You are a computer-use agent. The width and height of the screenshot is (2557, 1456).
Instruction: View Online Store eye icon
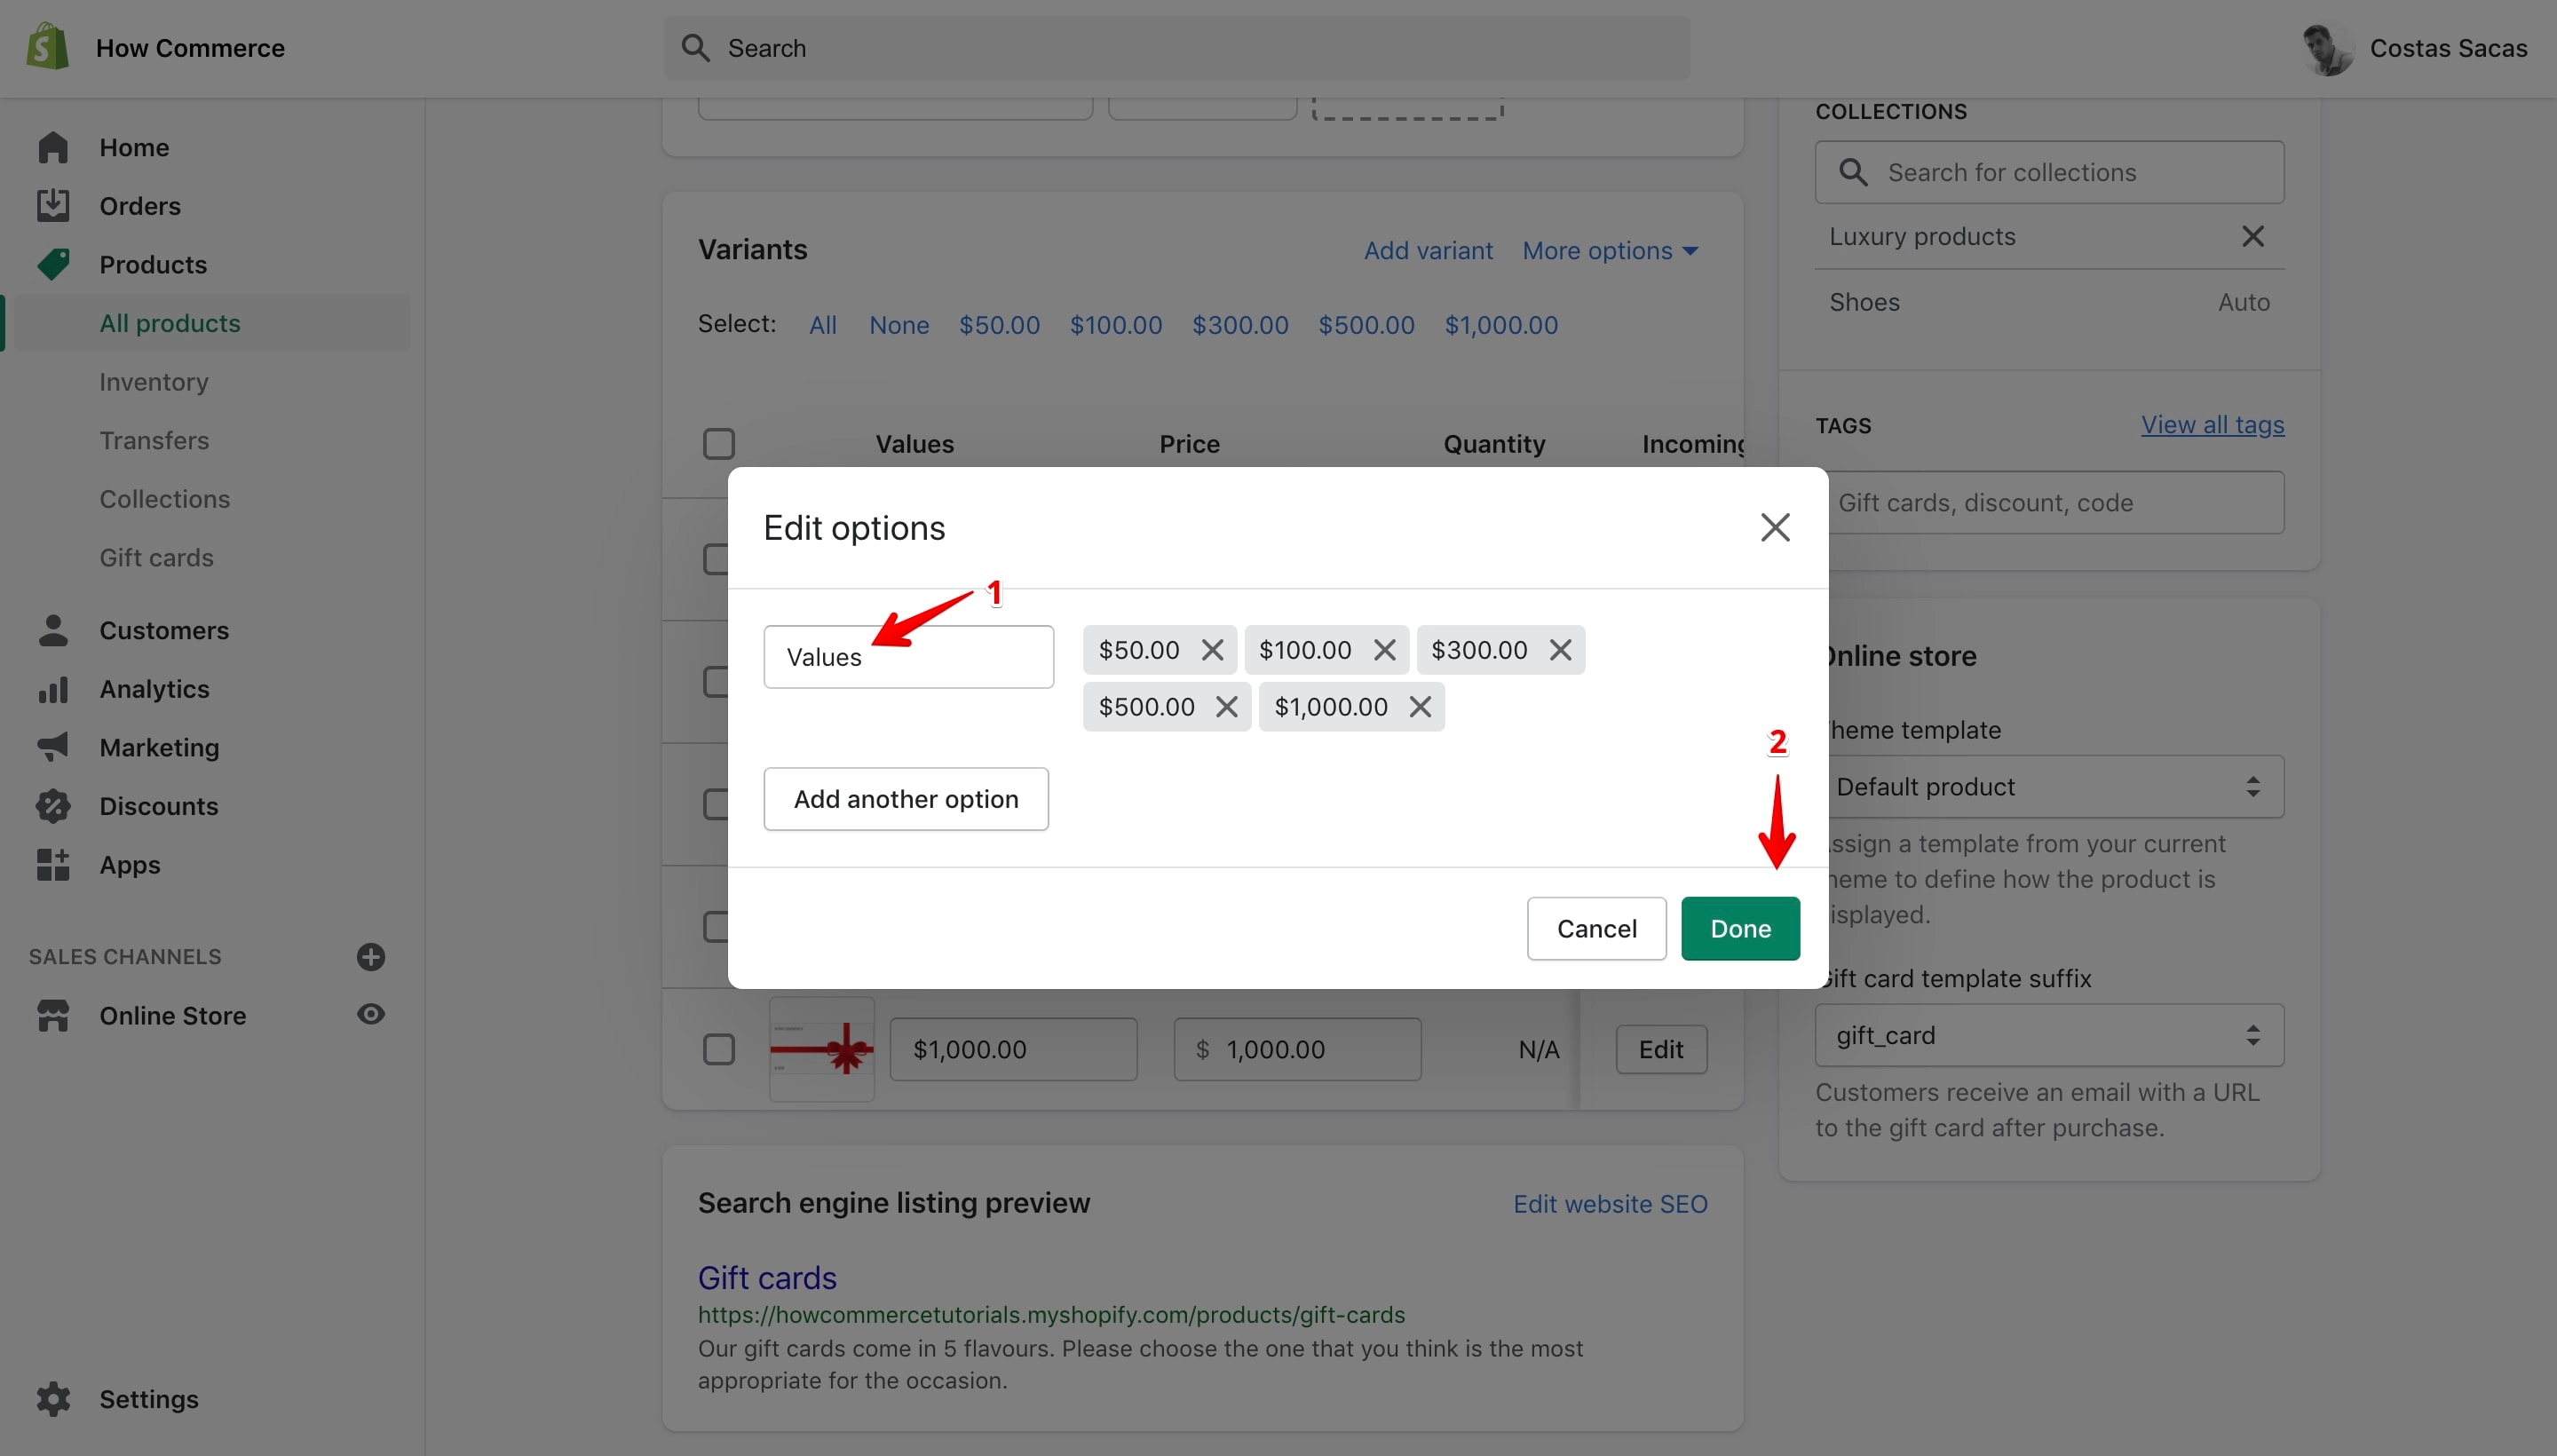(x=371, y=1014)
